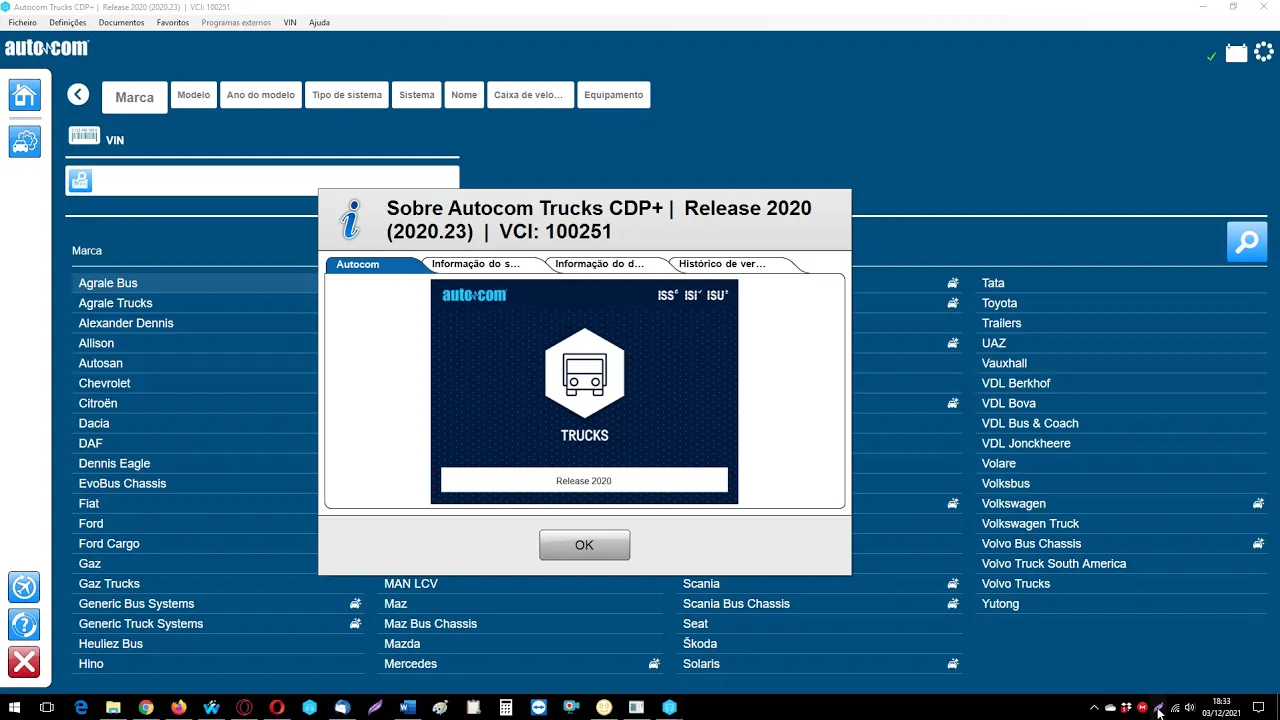1280x720 pixels.
Task: Select Maz Bus Chassis brand
Action: click(430, 623)
